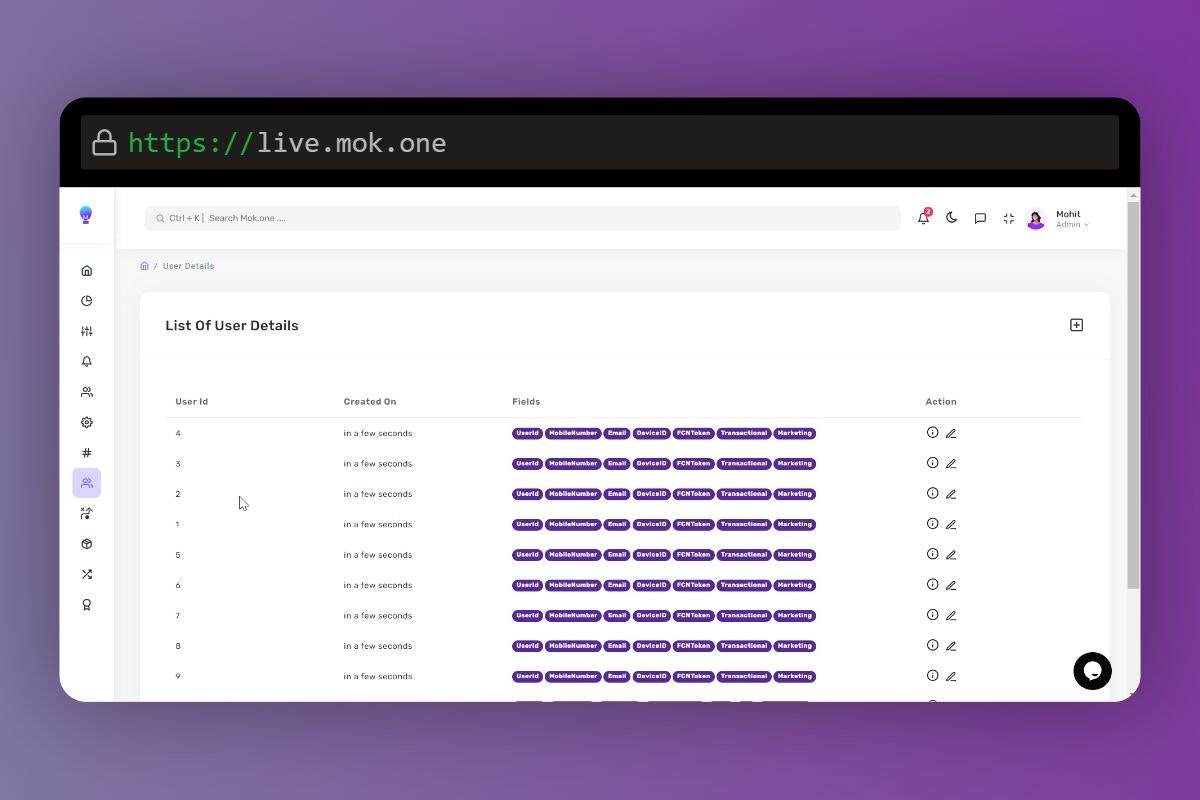Click the Transactional tag in row 6
Screen dimensions: 1200x800
[x=744, y=585]
